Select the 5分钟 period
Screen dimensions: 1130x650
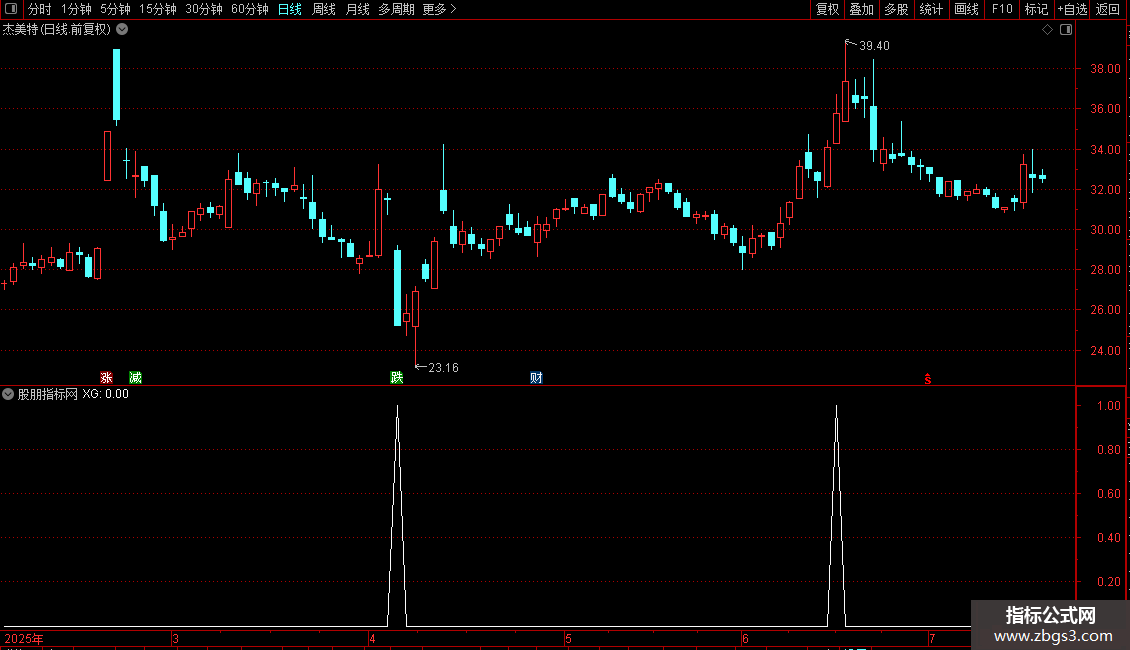tap(115, 9)
